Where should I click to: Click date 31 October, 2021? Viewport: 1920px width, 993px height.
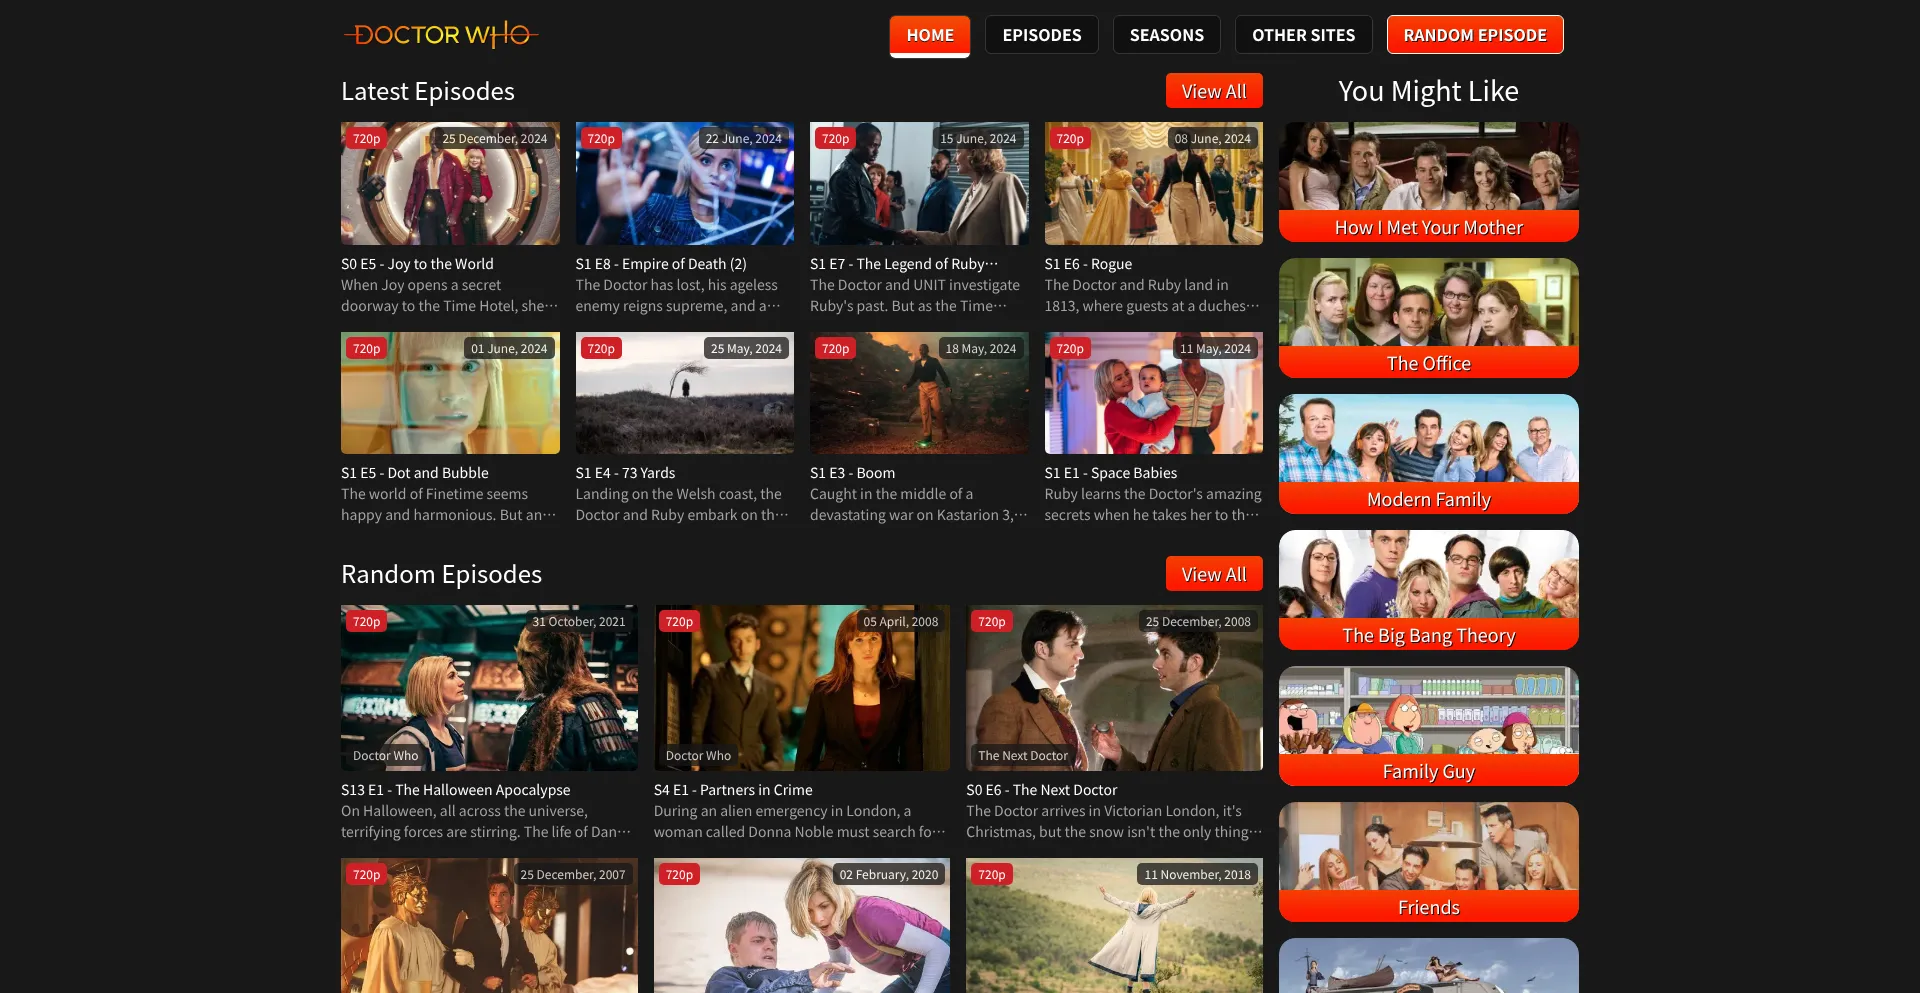579,622
